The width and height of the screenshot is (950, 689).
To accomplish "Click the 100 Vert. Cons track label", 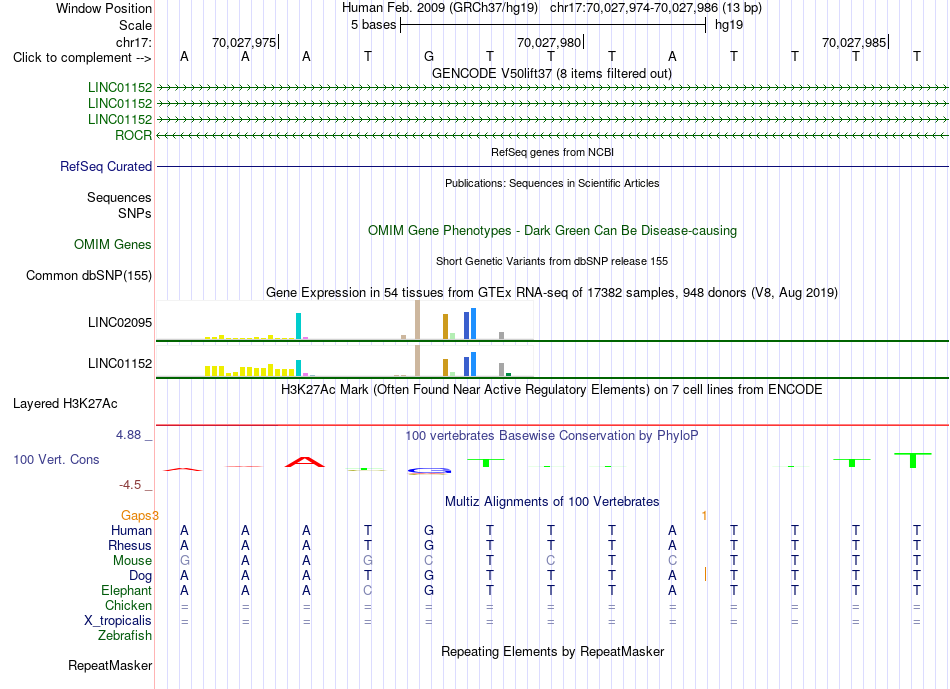I will point(56,459).
